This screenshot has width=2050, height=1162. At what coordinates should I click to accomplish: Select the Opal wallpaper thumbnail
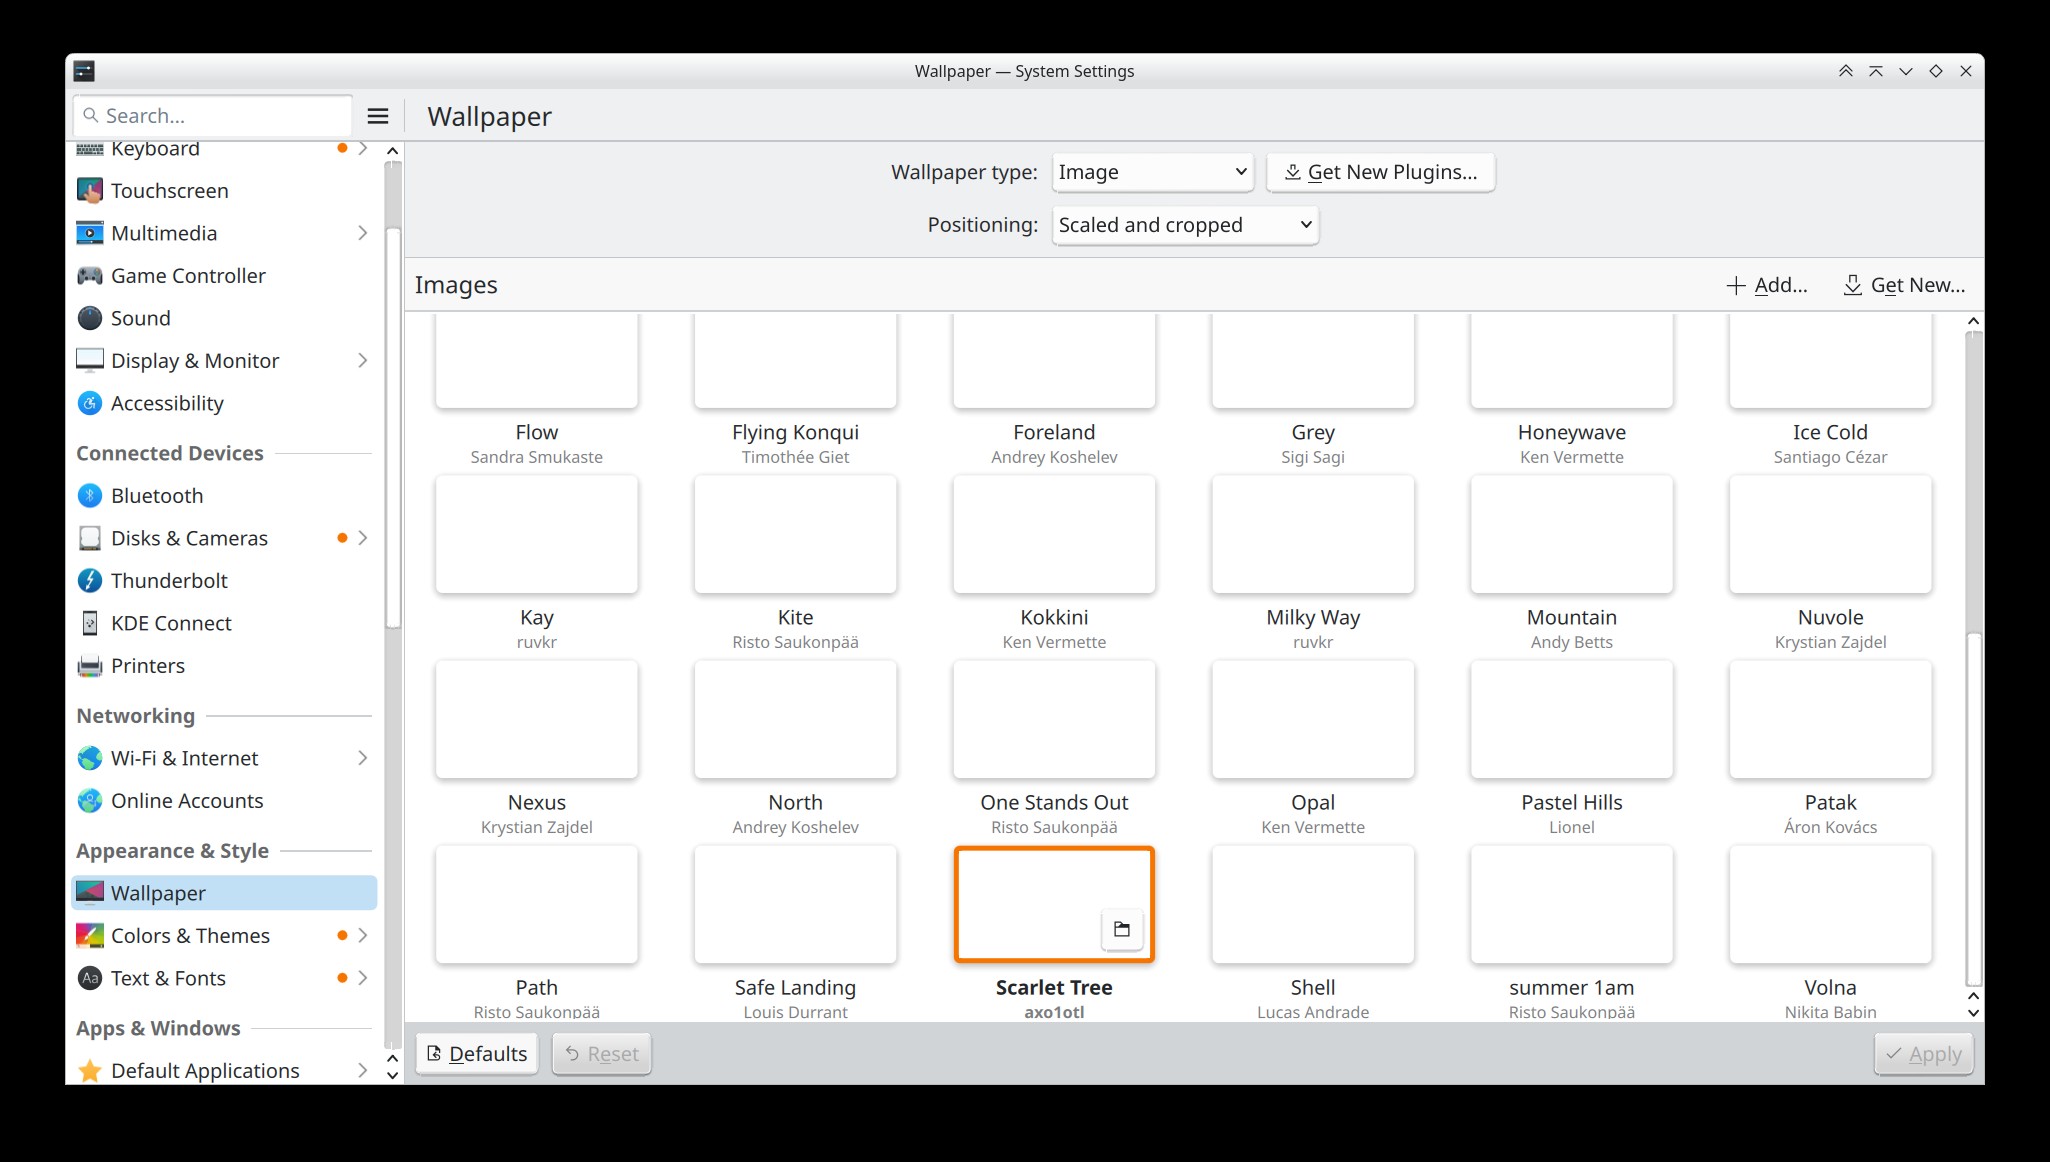[x=1313, y=719]
